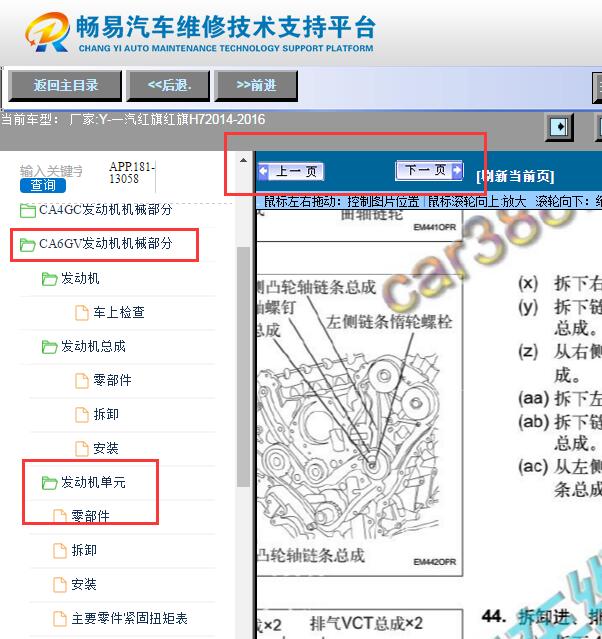This screenshot has width=602, height=639.
Task: Go to previous page with 上一页
Action: (291, 171)
